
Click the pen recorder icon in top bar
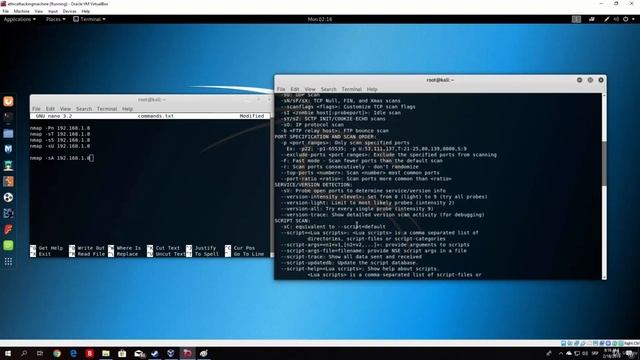607,19
